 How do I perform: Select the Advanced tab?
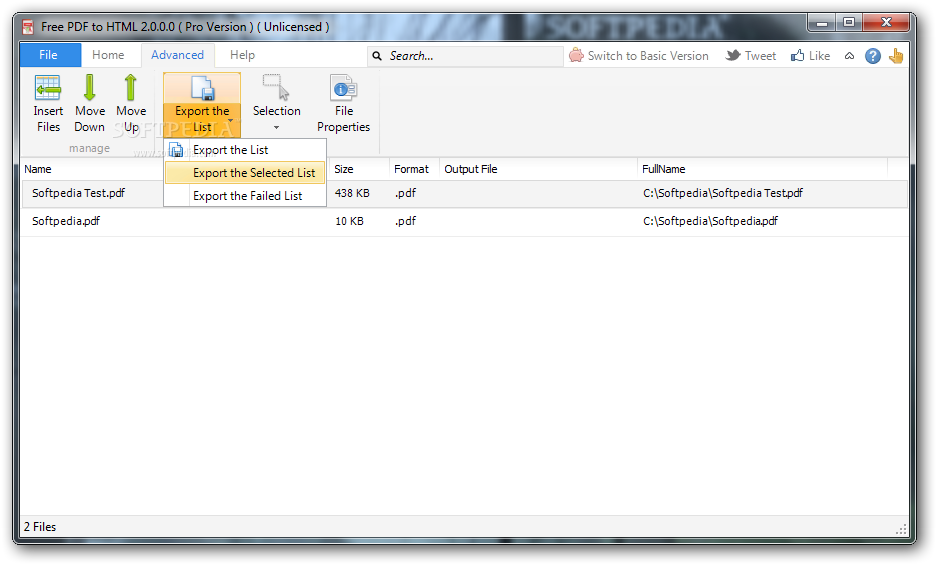click(x=177, y=55)
